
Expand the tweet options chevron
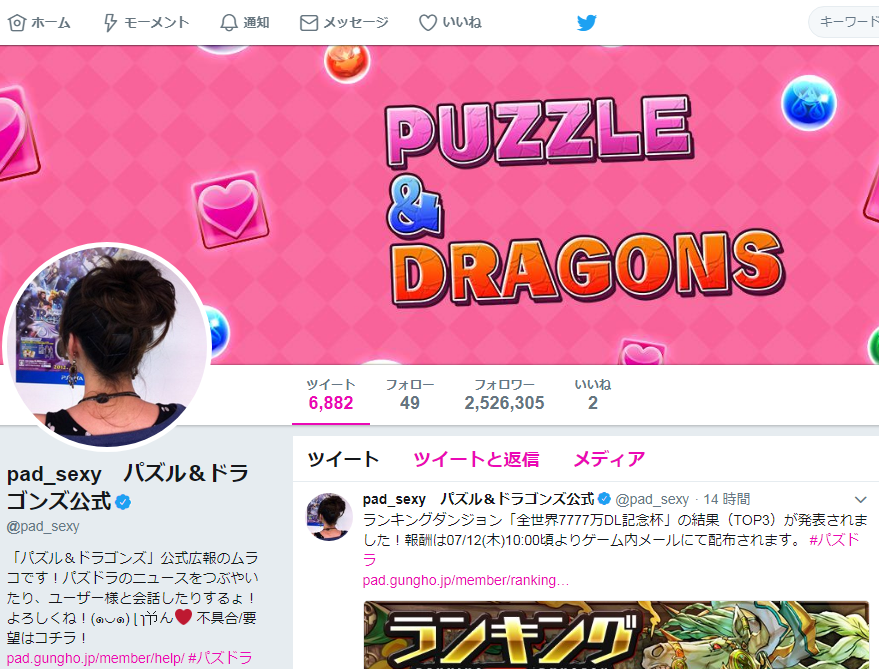(x=861, y=499)
